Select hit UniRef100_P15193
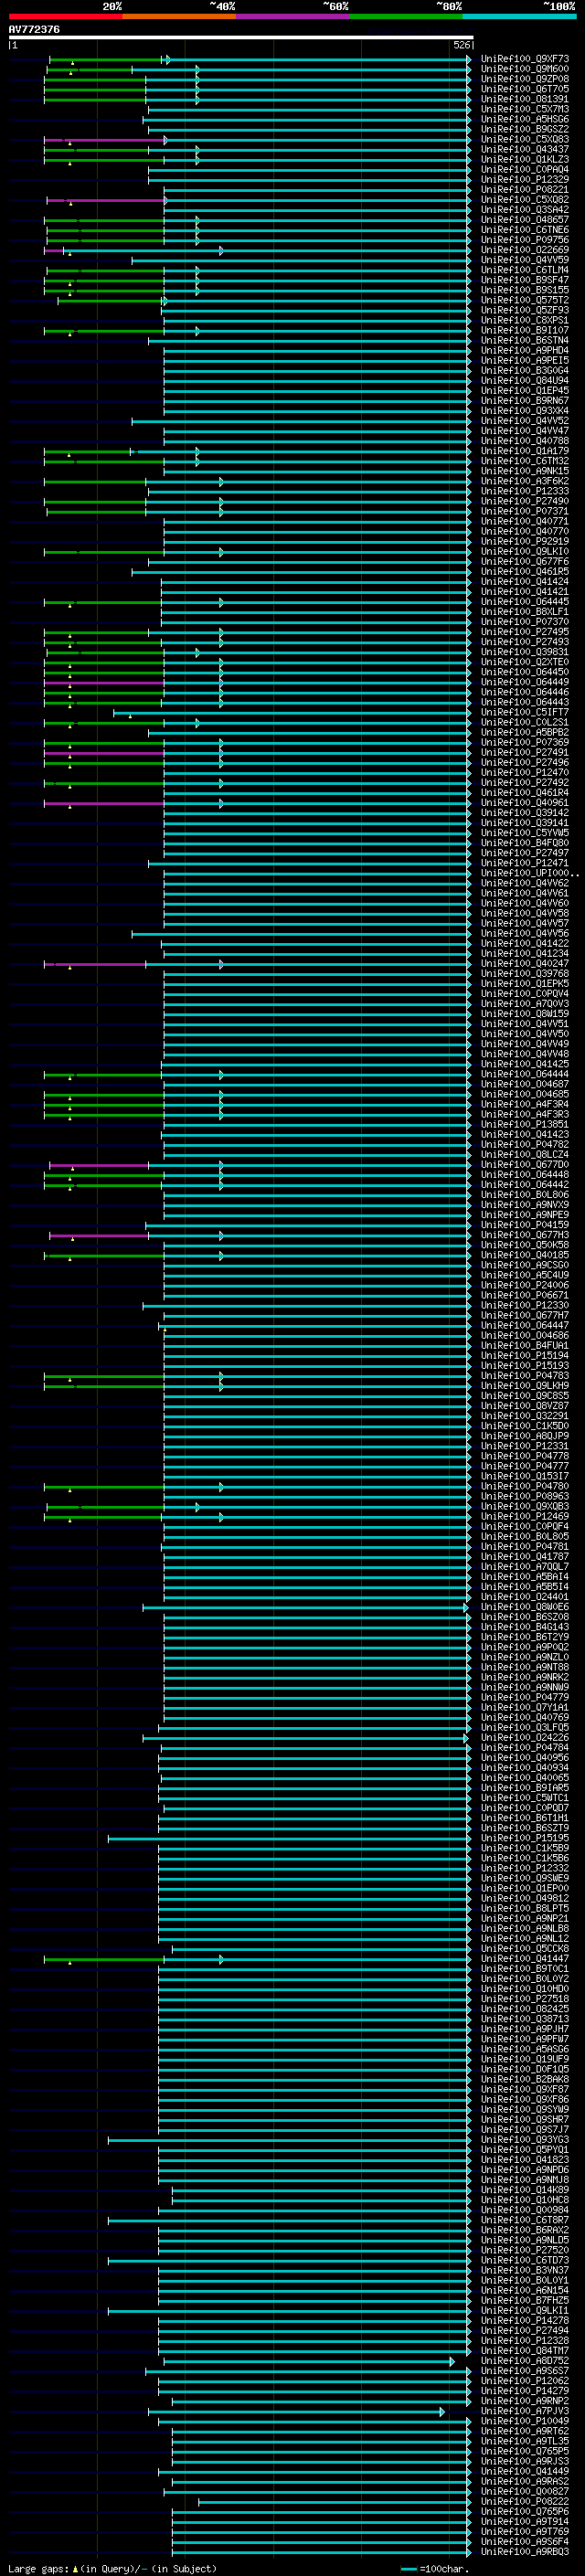Image resolution: width=585 pixels, height=2576 pixels. pyautogui.click(x=524, y=1366)
